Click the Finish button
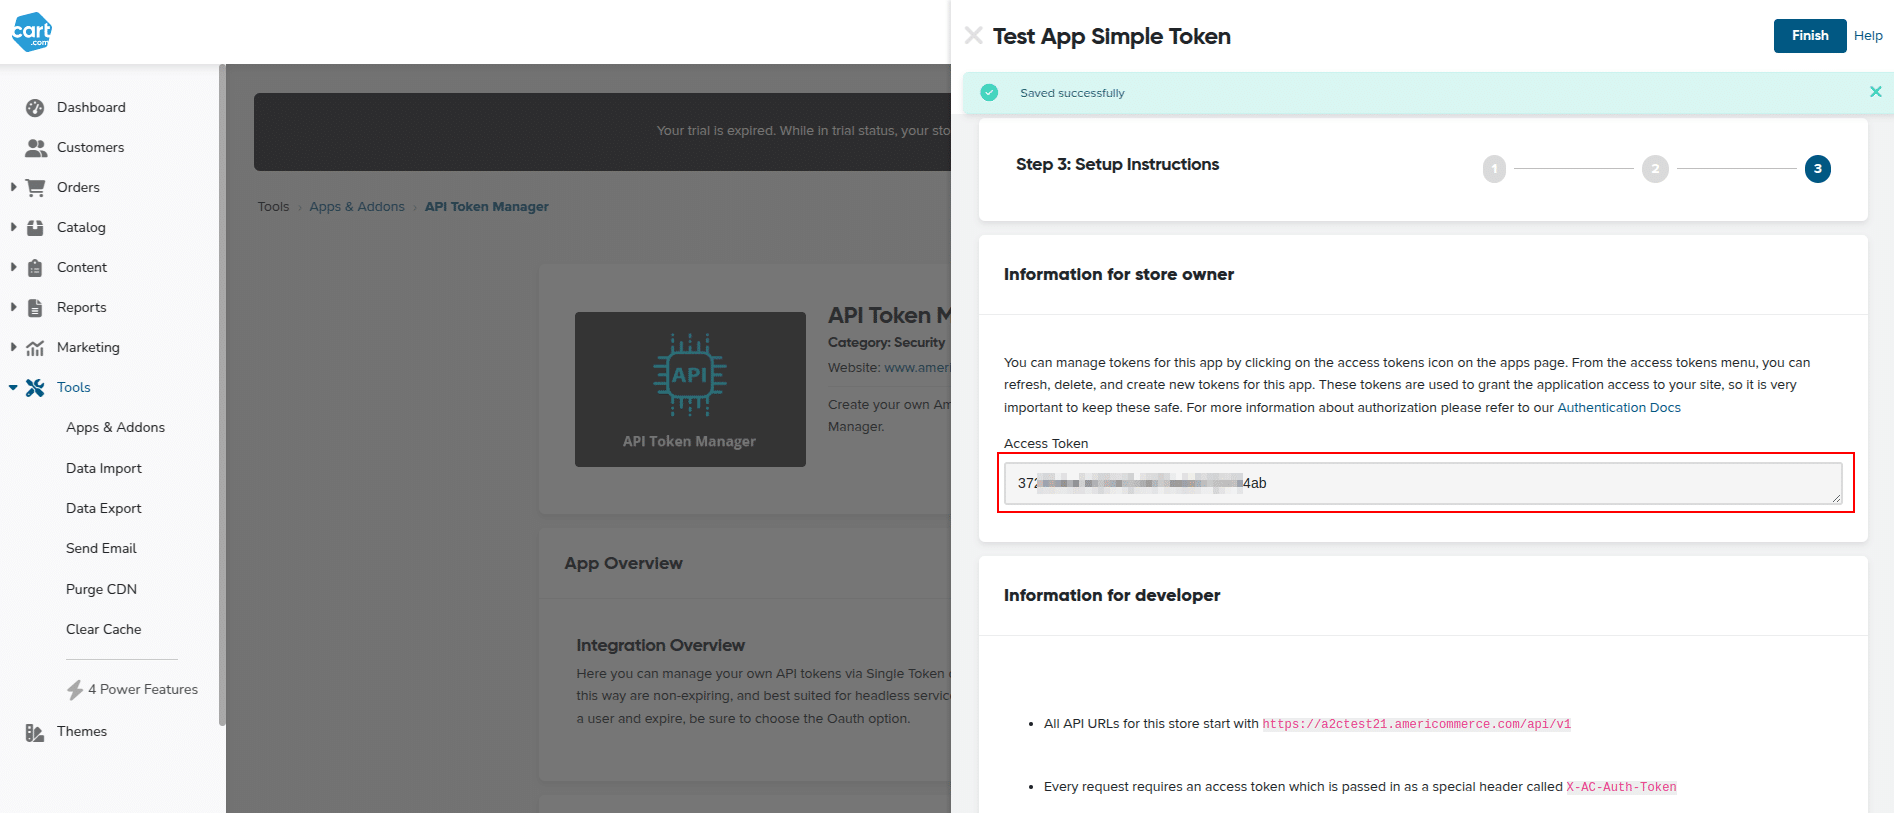 click(x=1810, y=36)
